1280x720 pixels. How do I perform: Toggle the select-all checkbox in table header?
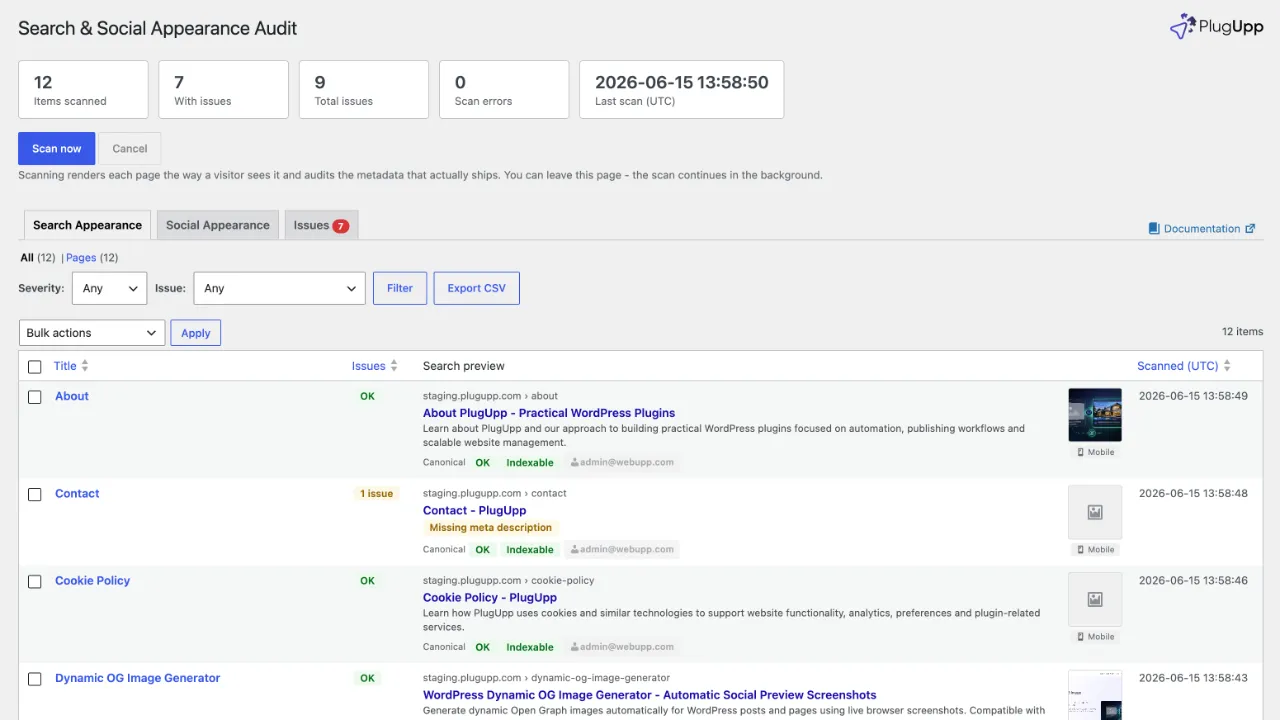35,367
